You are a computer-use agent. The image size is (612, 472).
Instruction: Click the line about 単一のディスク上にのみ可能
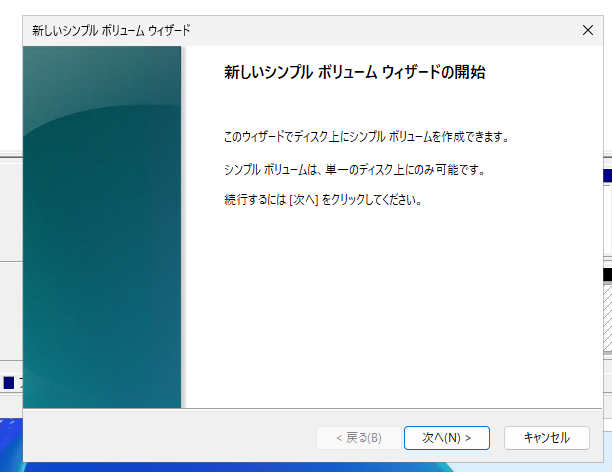(x=355, y=169)
